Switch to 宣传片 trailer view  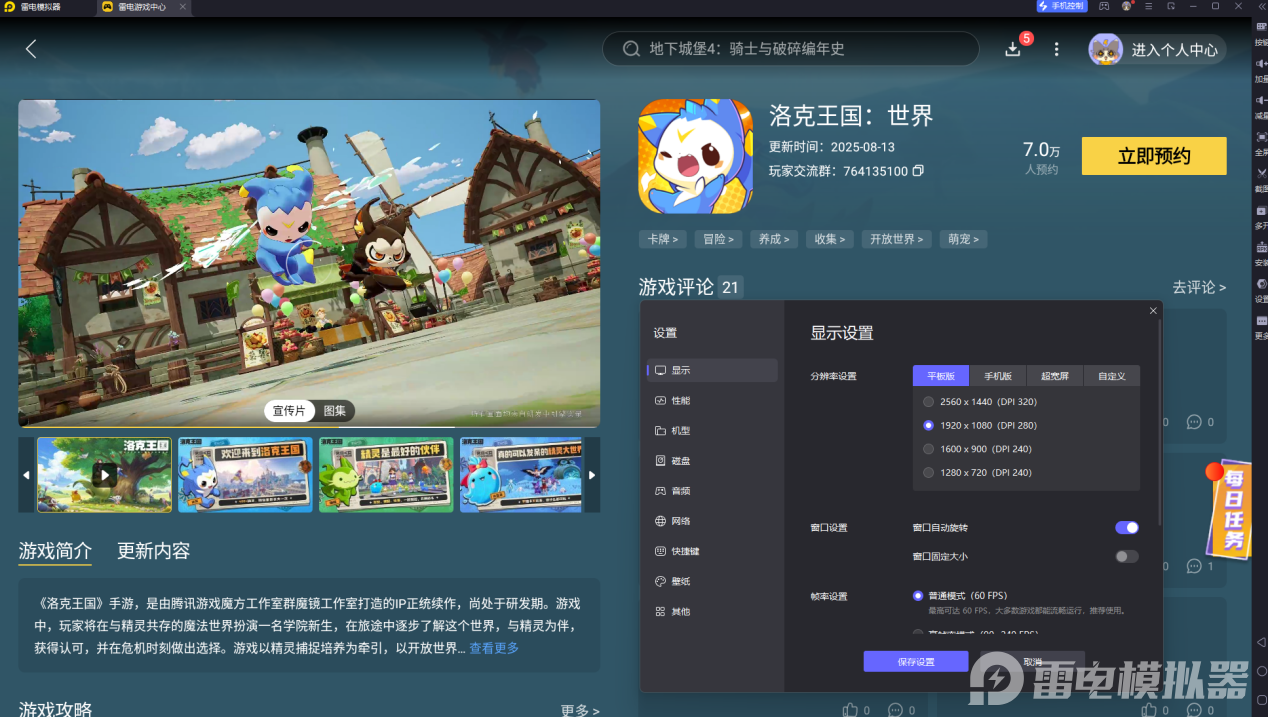click(289, 411)
